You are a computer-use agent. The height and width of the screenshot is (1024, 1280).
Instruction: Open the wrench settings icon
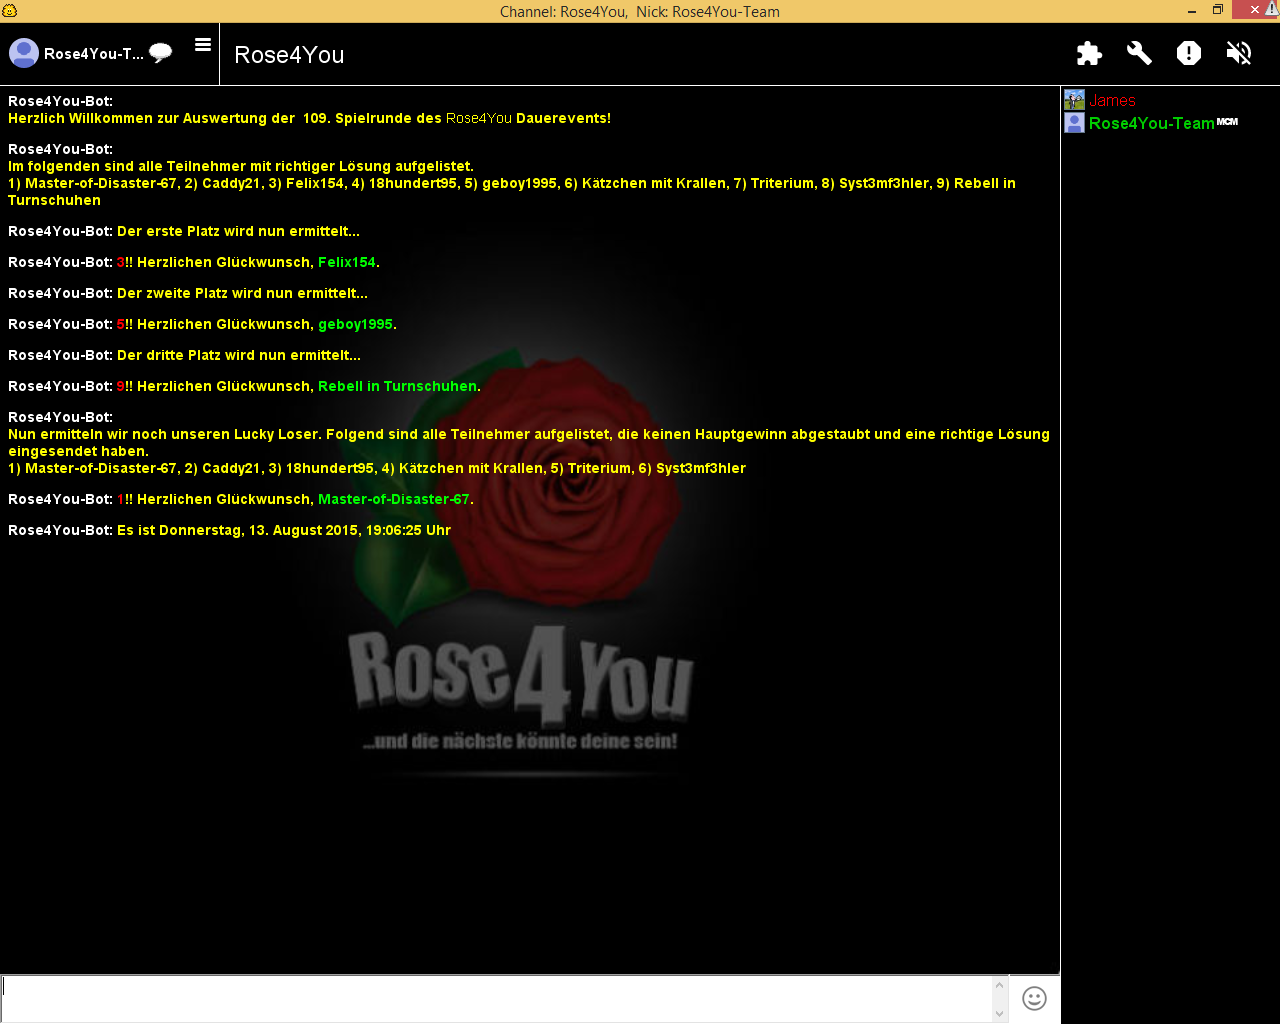[1139, 53]
